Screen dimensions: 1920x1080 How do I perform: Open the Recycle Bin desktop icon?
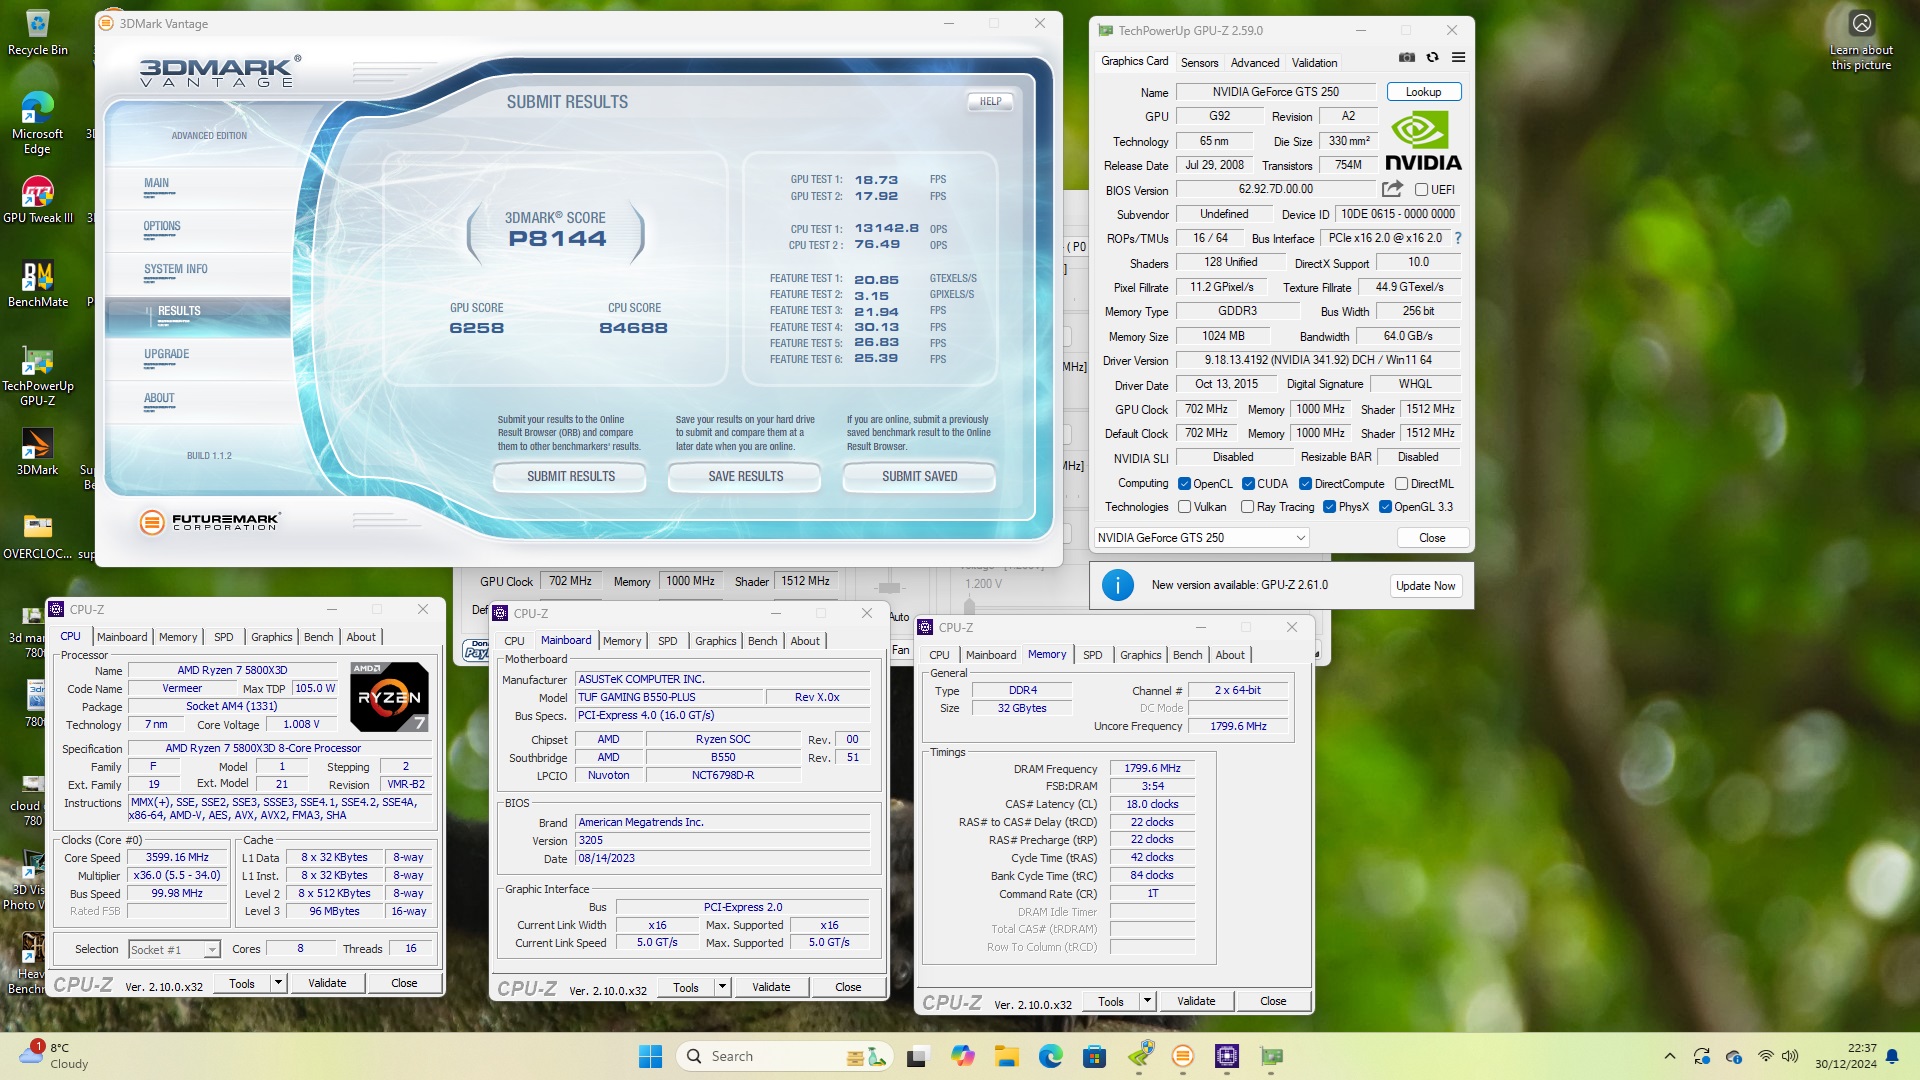coord(37,32)
